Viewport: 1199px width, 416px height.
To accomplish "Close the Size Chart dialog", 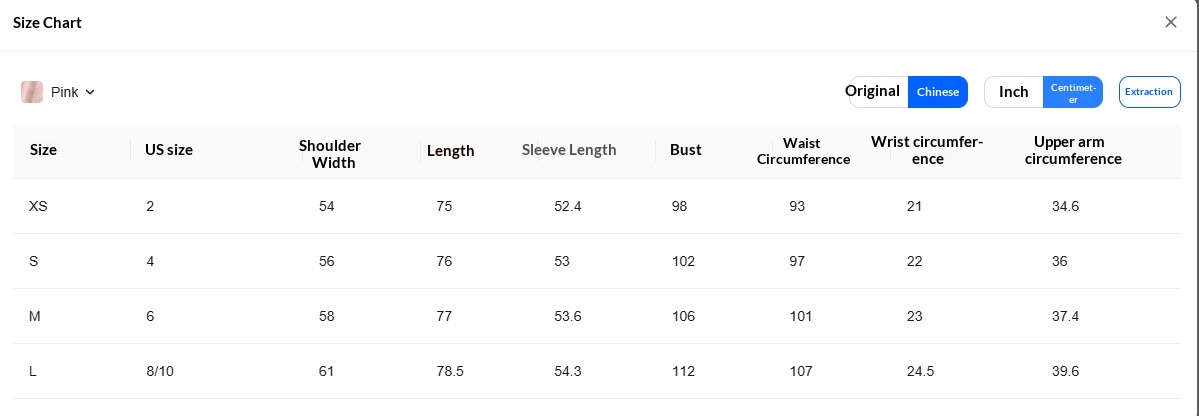I will click(1170, 22).
